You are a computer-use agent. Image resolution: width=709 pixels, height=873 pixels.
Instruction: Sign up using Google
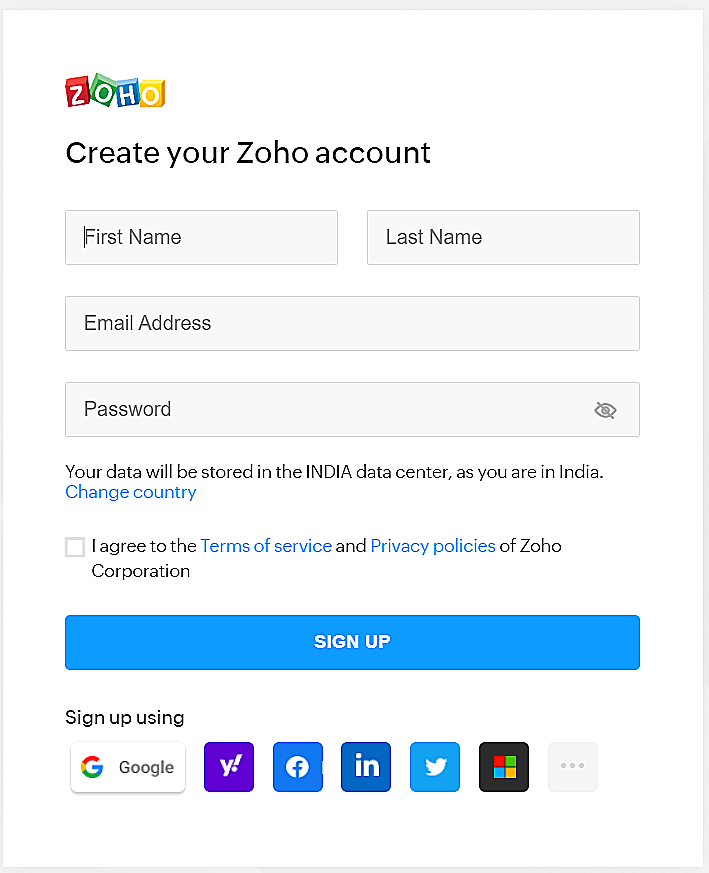[x=128, y=767]
